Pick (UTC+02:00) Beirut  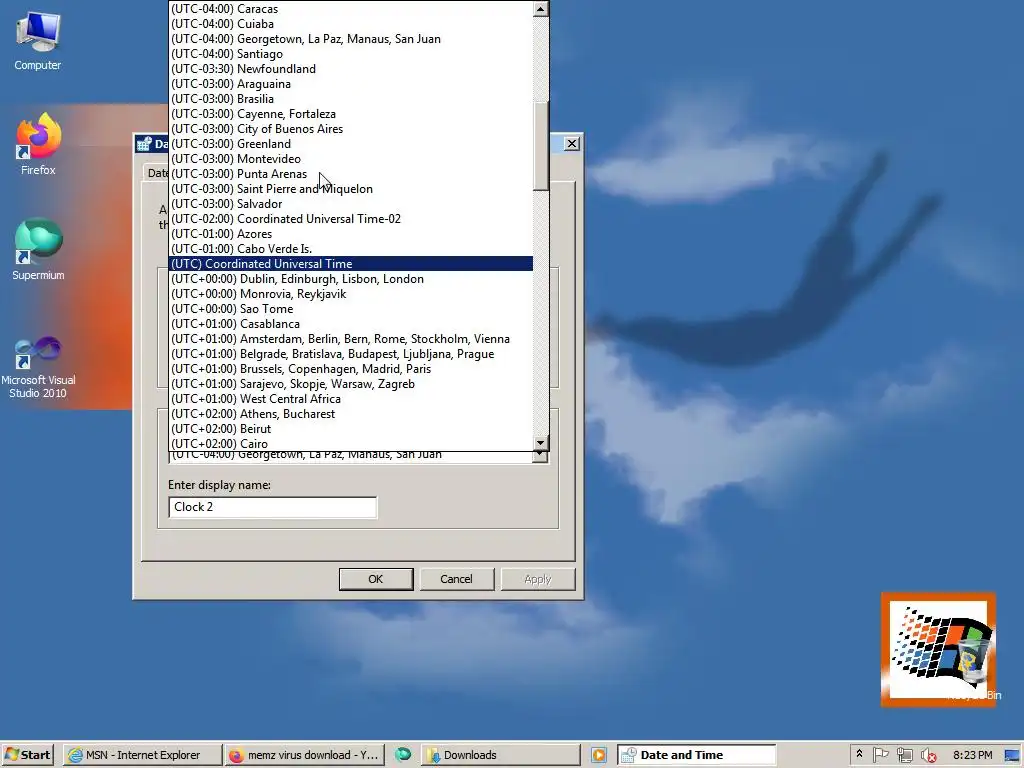pyautogui.click(x=351, y=430)
